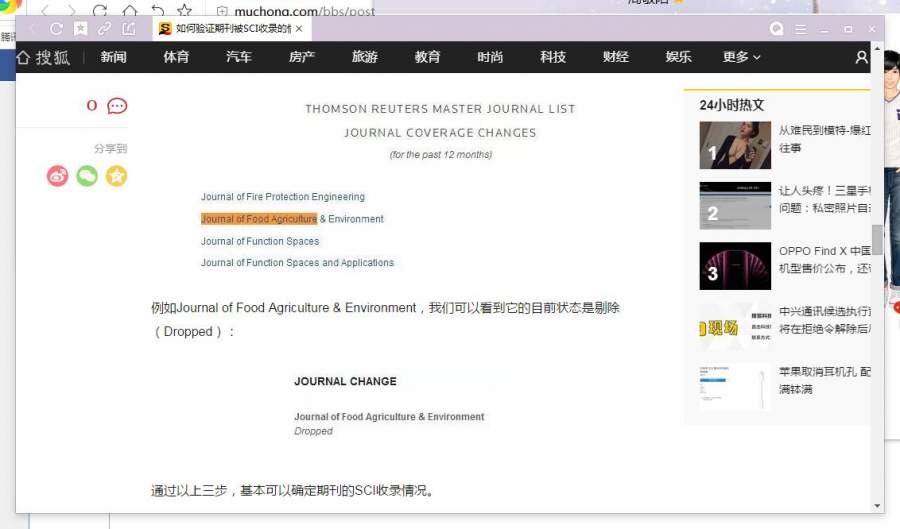Open the page in new window icon
The width and height of the screenshot is (900, 529).
[x=129, y=29]
